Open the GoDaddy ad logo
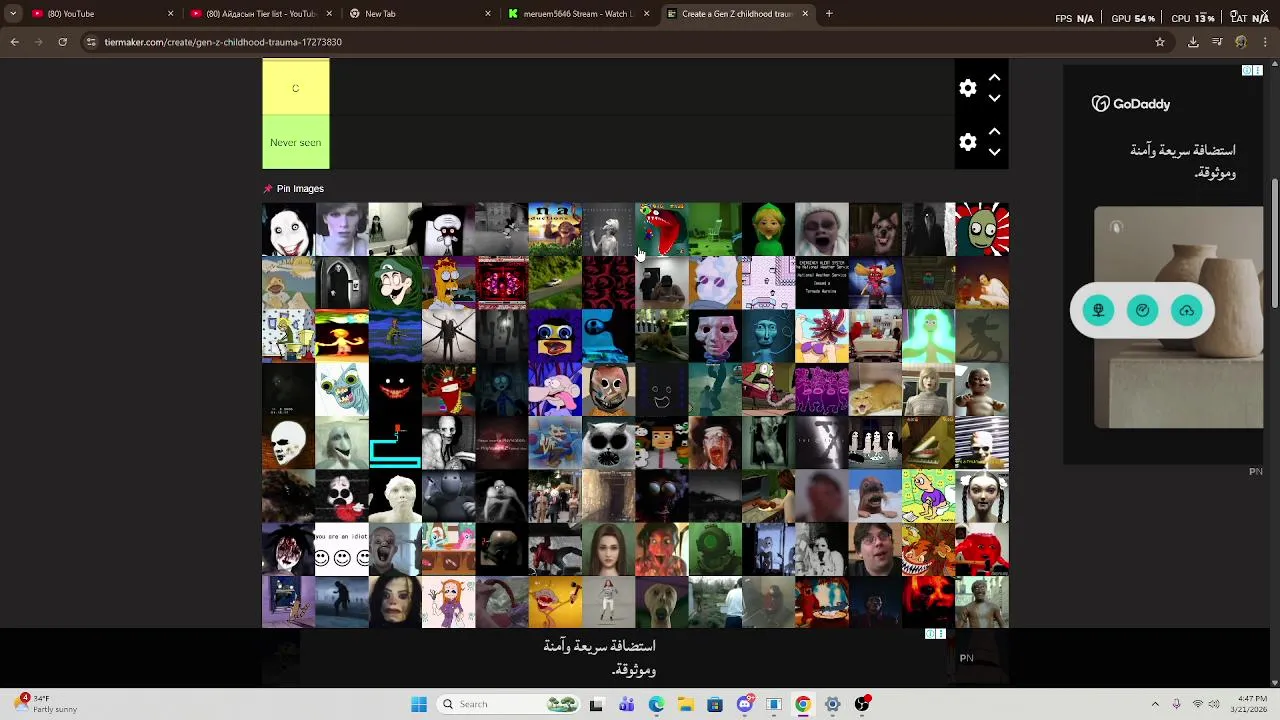1280x720 pixels. (x=1130, y=104)
